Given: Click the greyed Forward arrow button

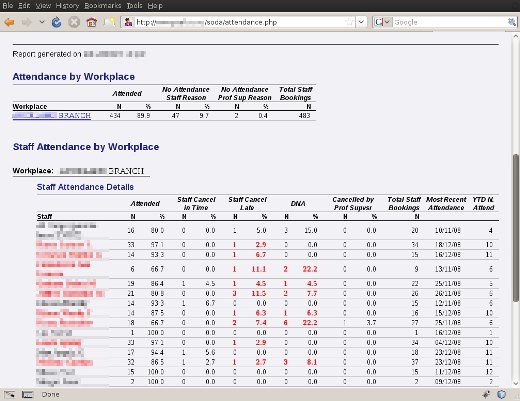Looking at the screenshot, I should click(x=27, y=22).
